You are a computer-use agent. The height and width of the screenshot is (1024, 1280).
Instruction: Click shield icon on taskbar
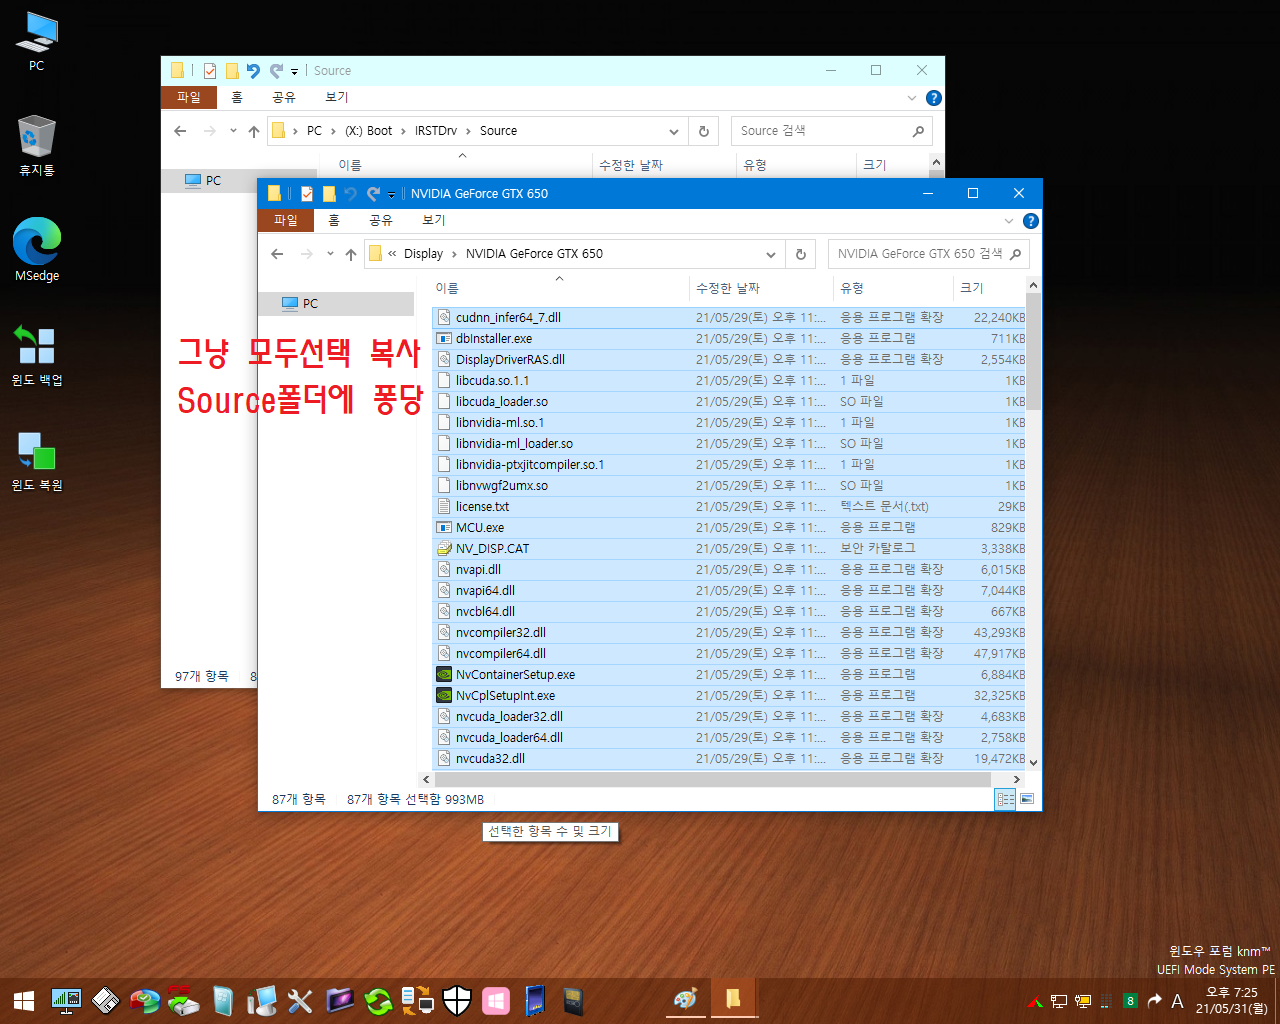tap(457, 1000)
